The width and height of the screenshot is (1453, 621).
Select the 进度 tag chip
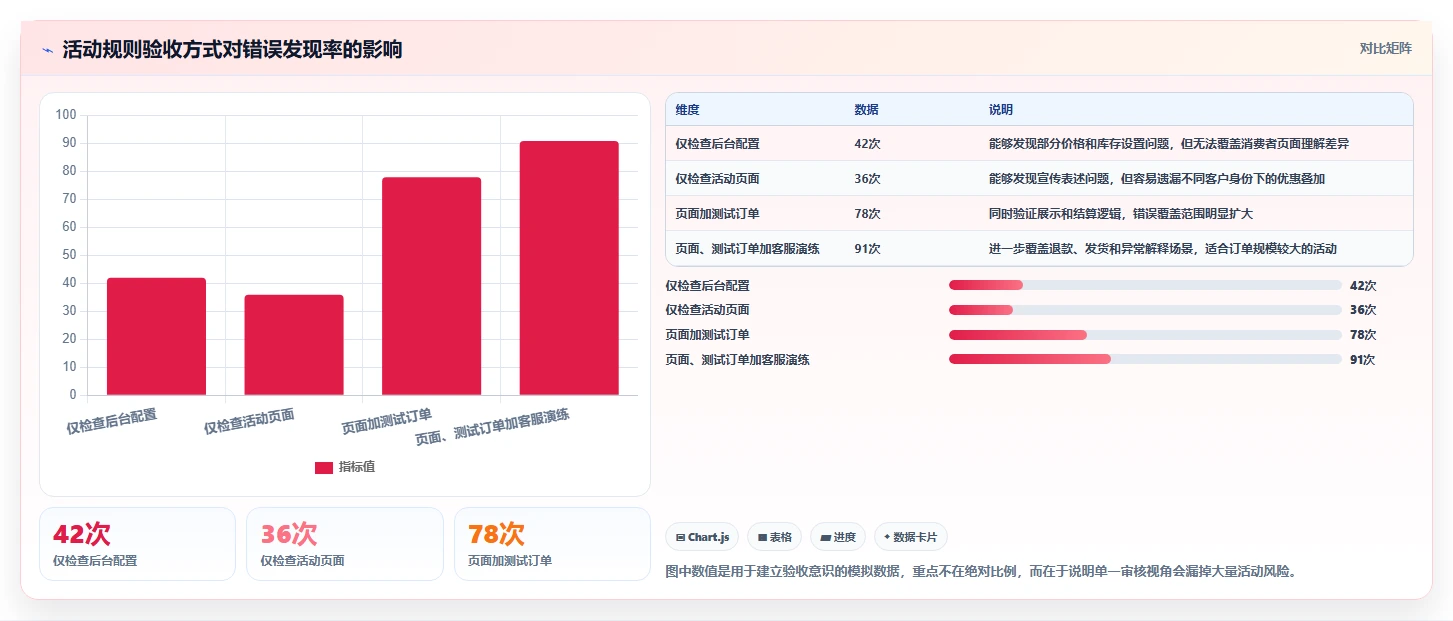(x=838, y=537)
